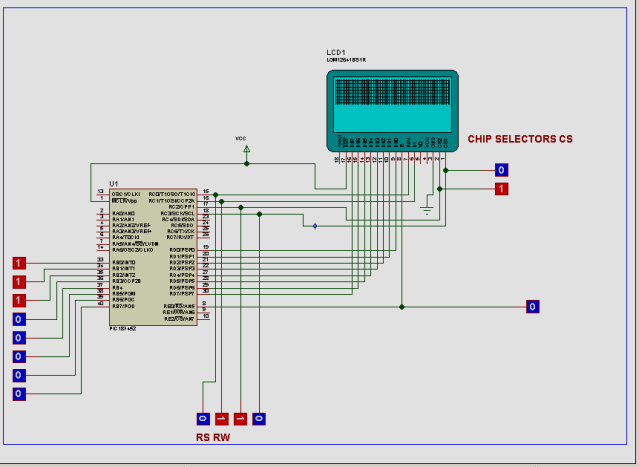Viewport: 639px width, 467px height.
Task: Toggle logic state on the RE0 line
Action: 533,306
